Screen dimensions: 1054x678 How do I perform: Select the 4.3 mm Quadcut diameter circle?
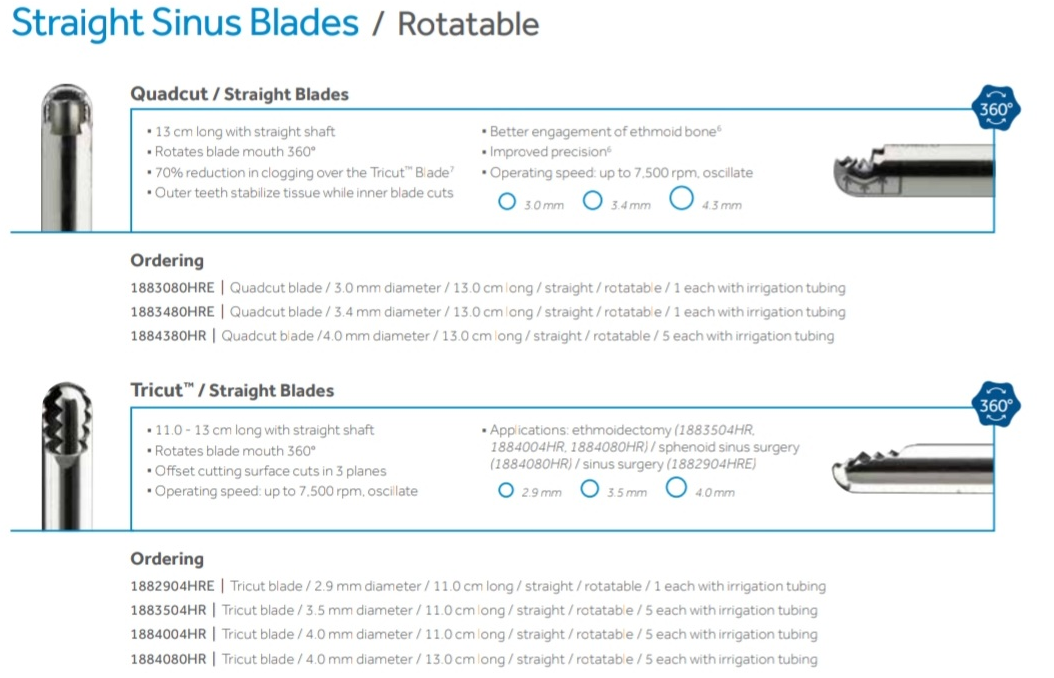click(681, 198)
